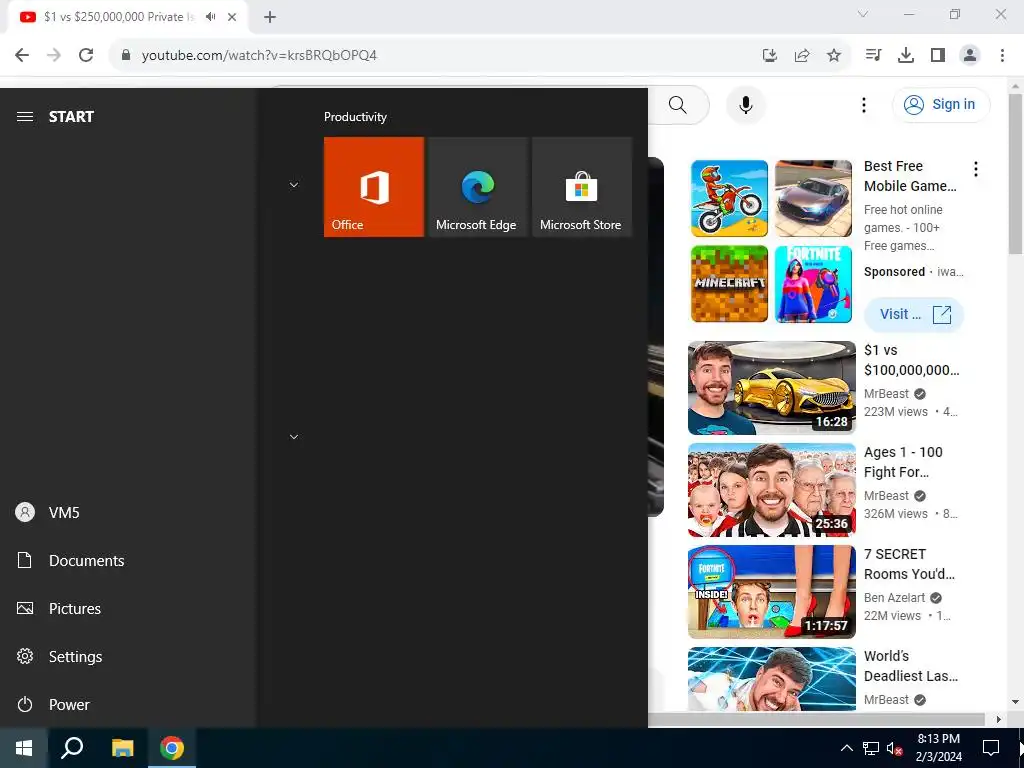Viewport: 1024px width, 768px height.
Task: Click the Productivity group header
Action: 355,117
